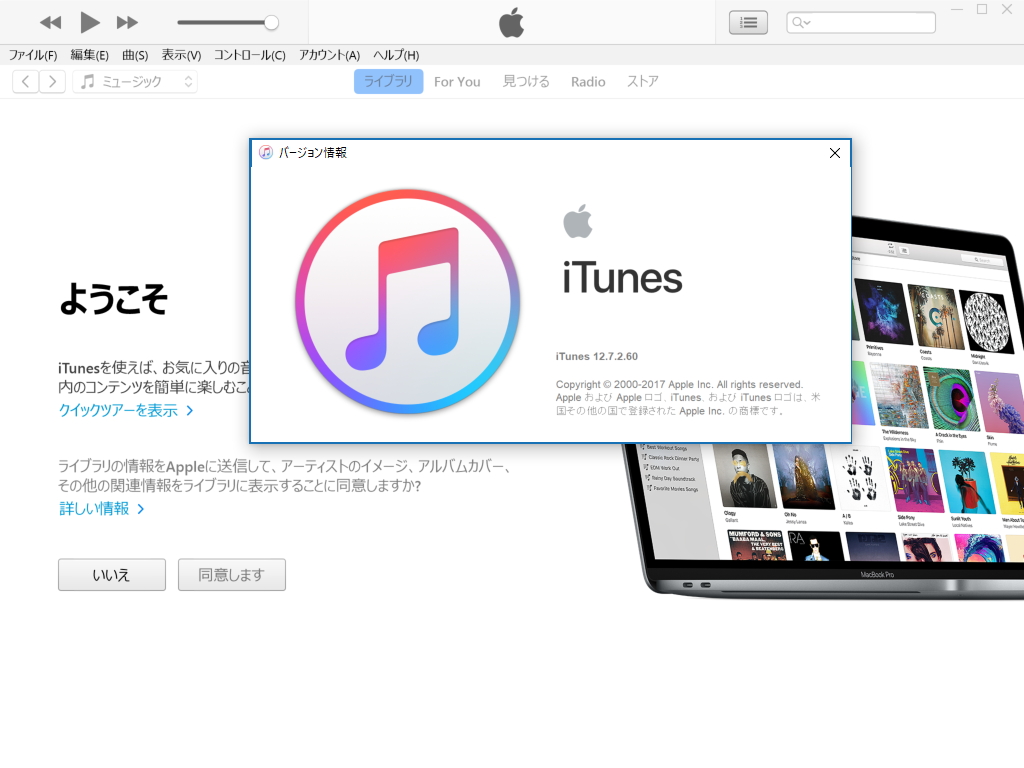Viewport: 1024px width, 768px height.
Task: Click the forward navigation arrow
Action: (52, 81)
